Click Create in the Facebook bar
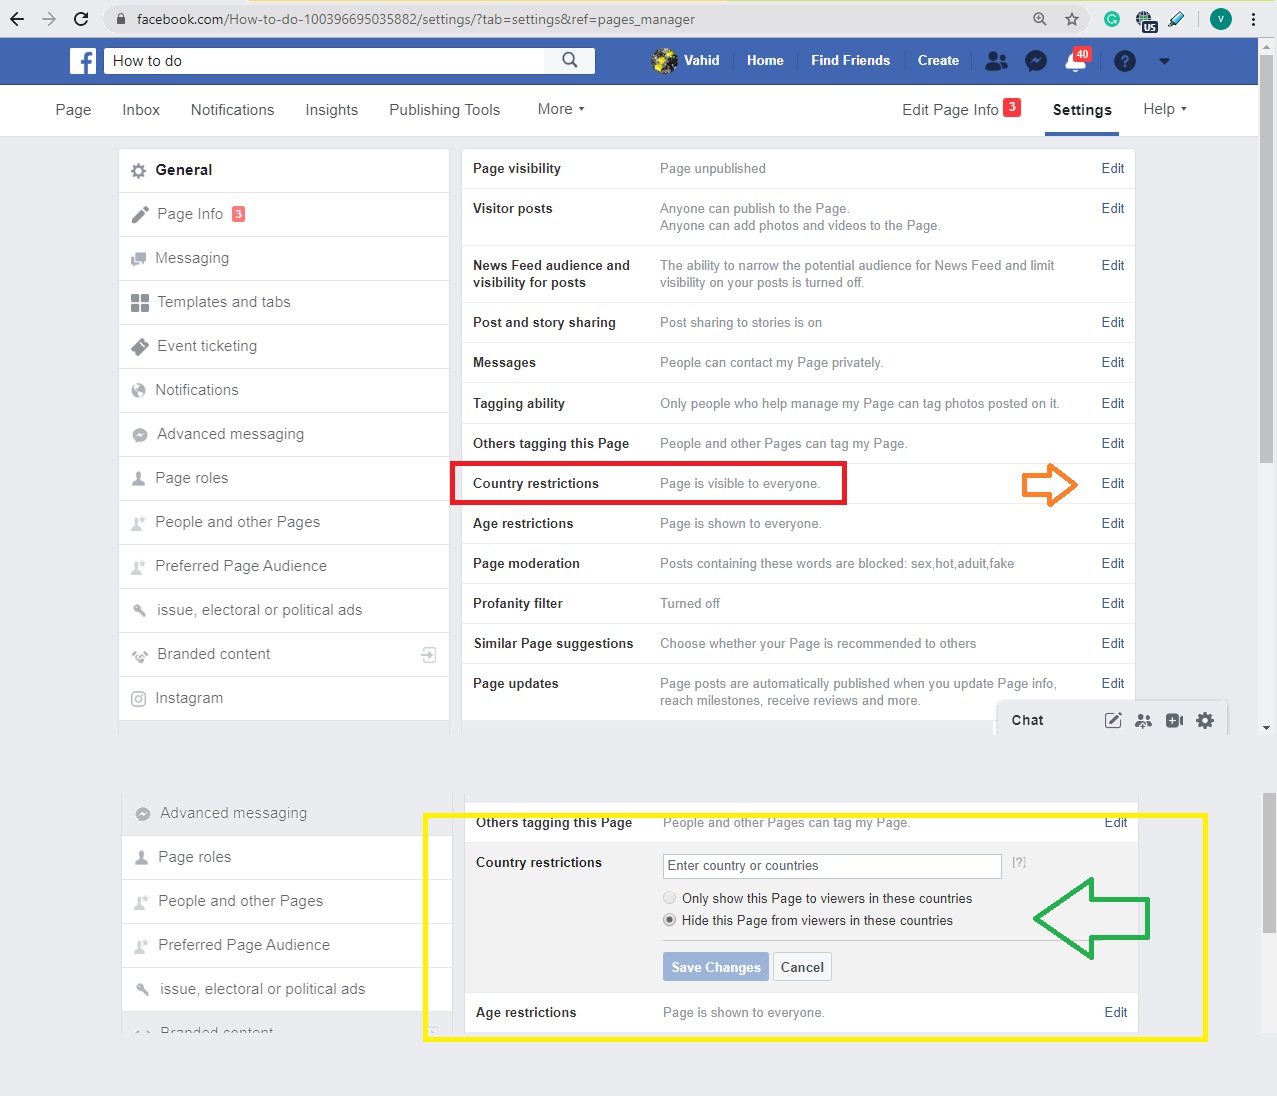 point(938,61)
